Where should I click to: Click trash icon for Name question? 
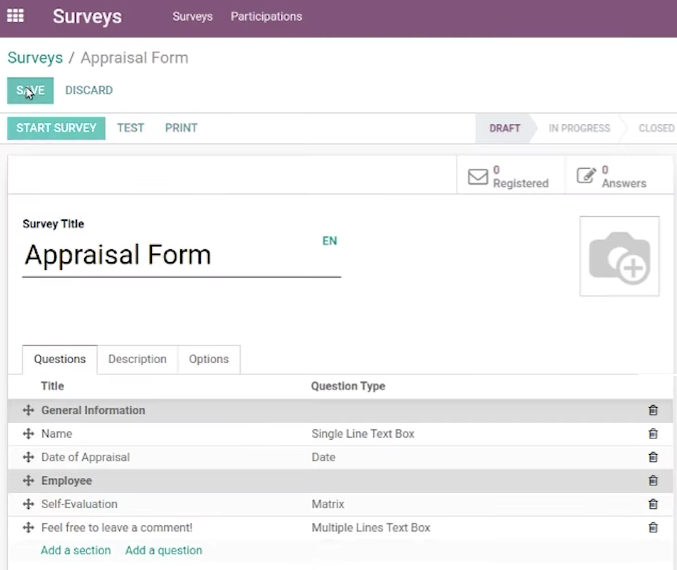click(653, 434)
